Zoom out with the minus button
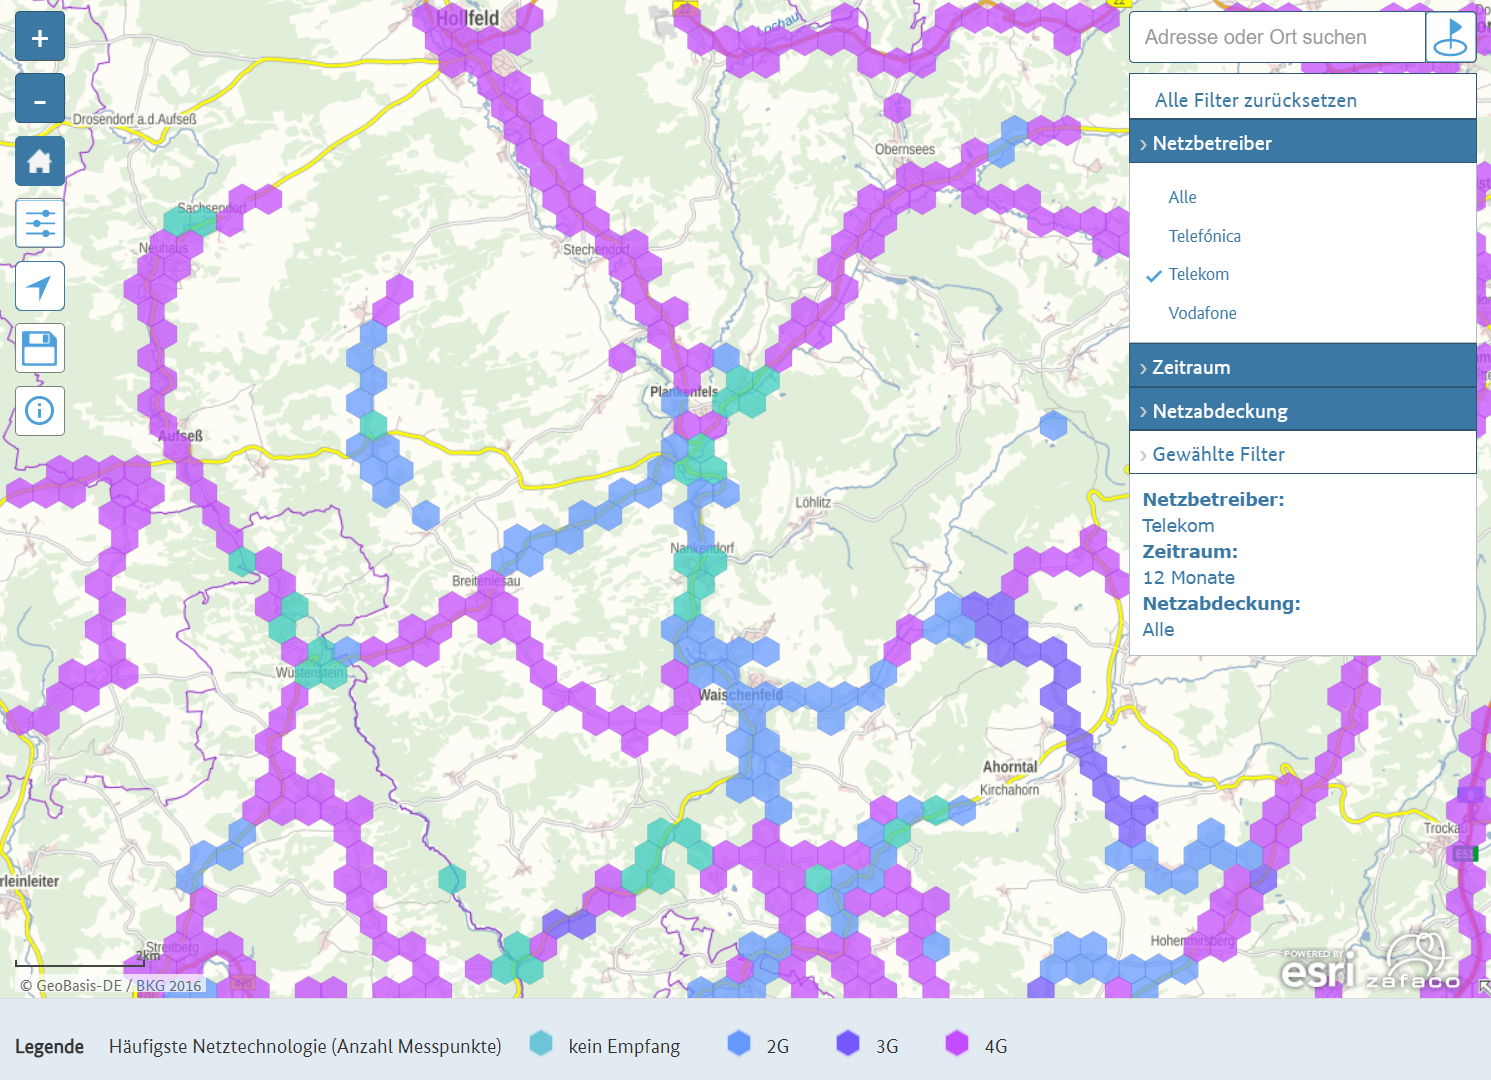The image size is (1491, 1080). pyautogui.click(x=40, y=99)
